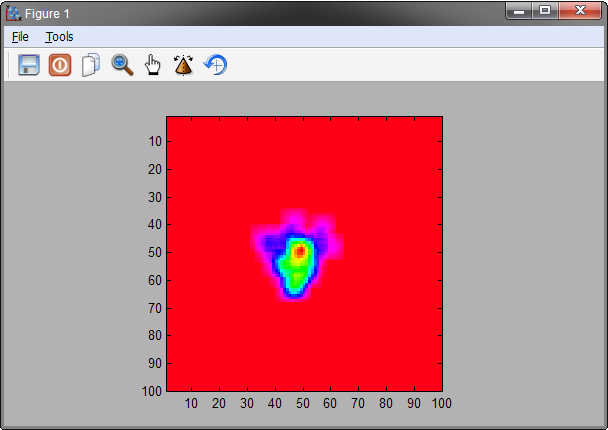
Task: Click the Figure 1 title text
Action: pos(47,14)
